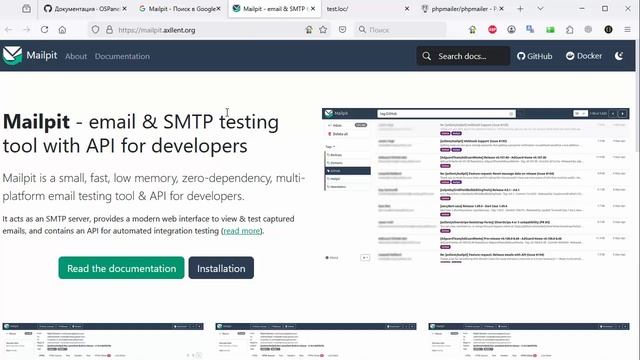This screenshot has height=360, width=640.
Task: Open the account profile toolbar icon
Action: 511,29
